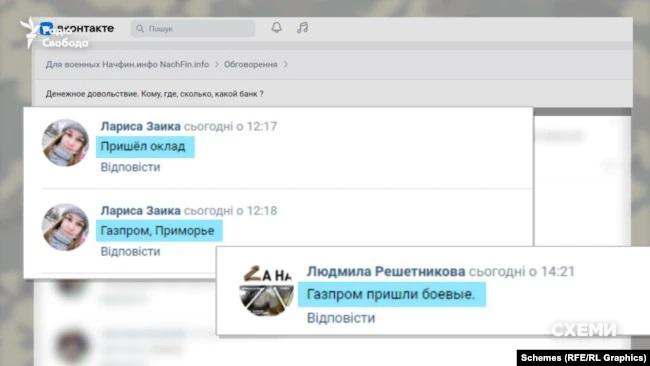Select the text Пришёл оклад
The width and height of the screenshot is (650, 366).
coord(143,147)
